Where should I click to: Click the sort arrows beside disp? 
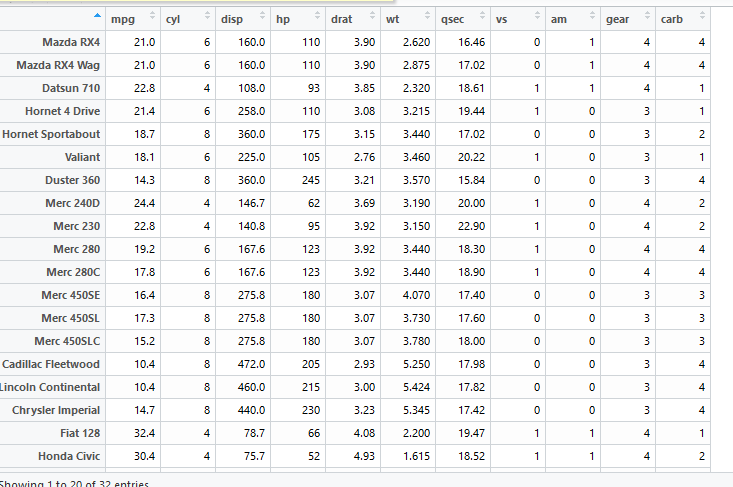click(x=261, y=17)
